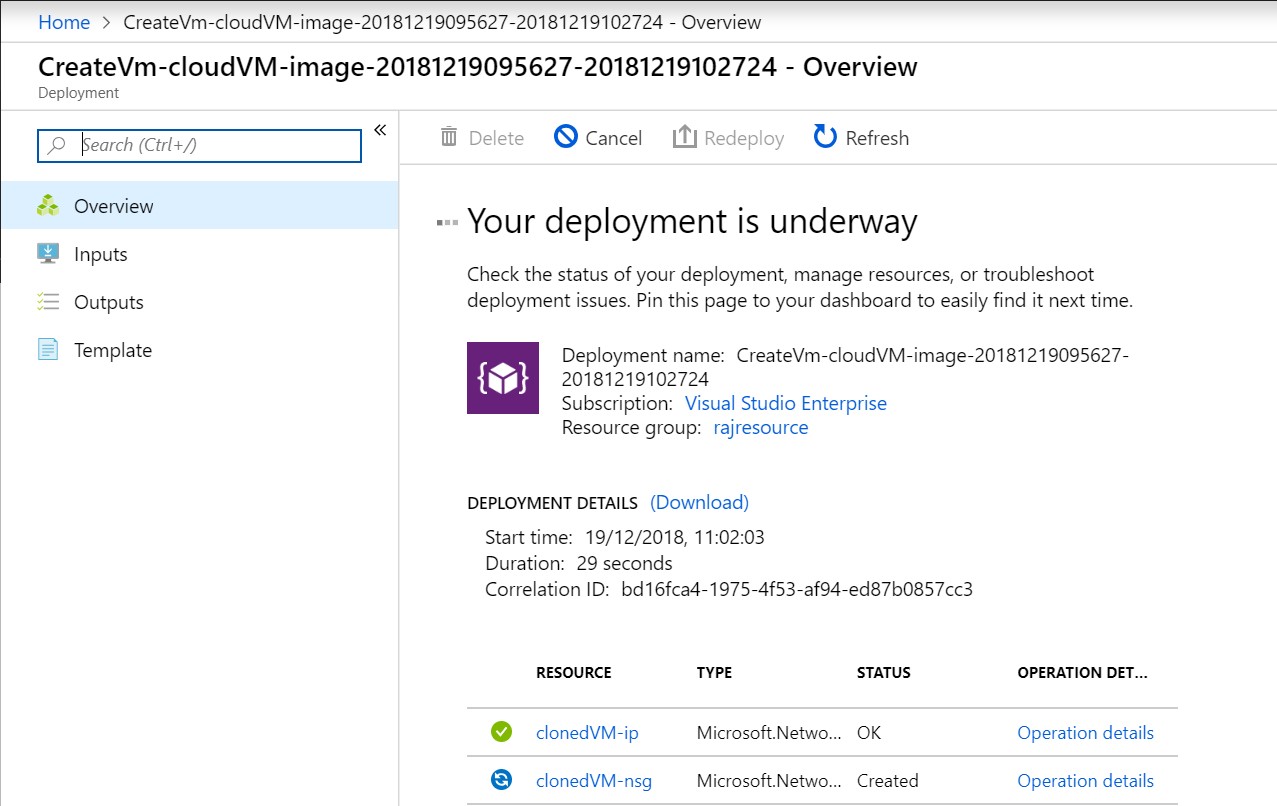Open the Visual Studio Enterprise subscription
This screenshot has height=806, width=1277.
[x=785, y=403]
